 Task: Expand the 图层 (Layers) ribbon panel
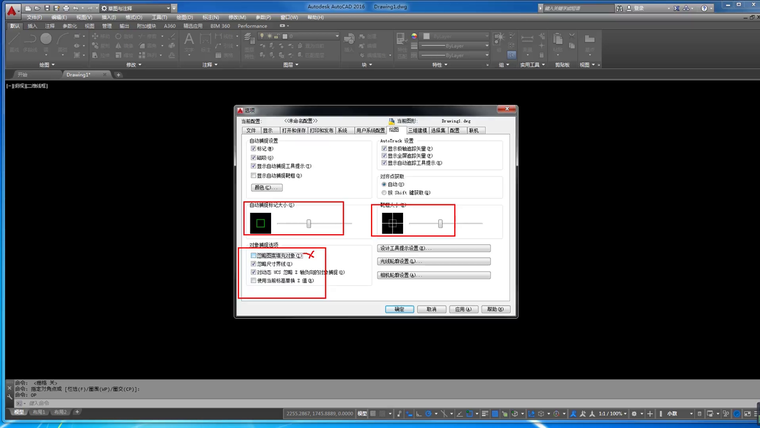288,64
